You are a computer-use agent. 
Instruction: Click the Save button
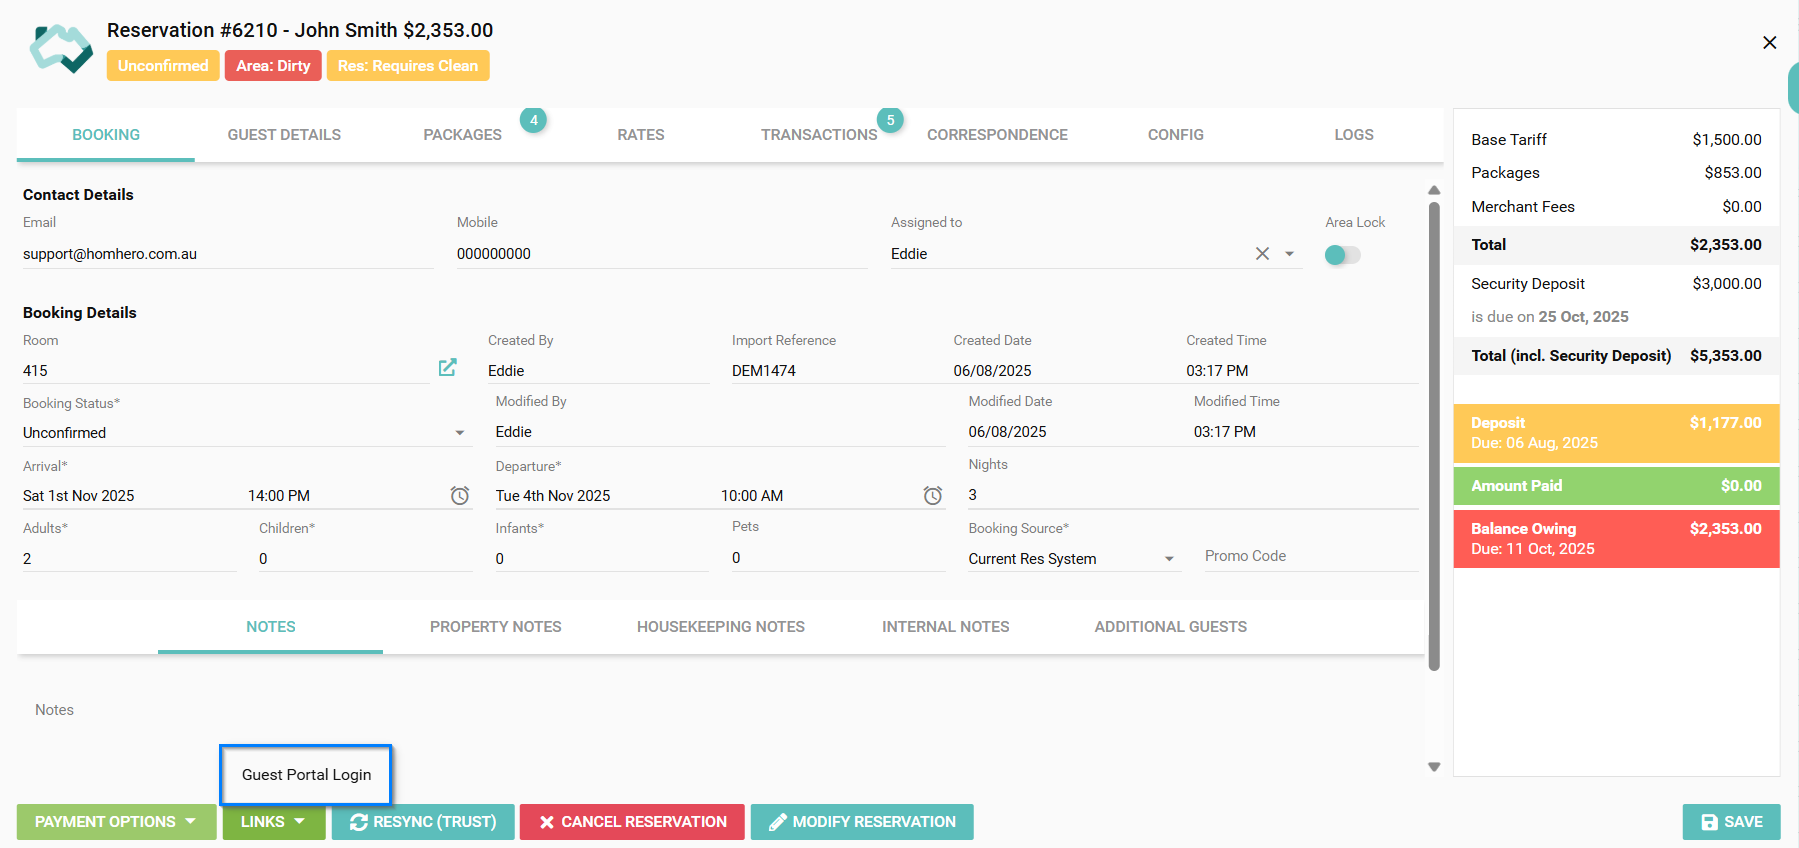click(x=1731, y=822)
